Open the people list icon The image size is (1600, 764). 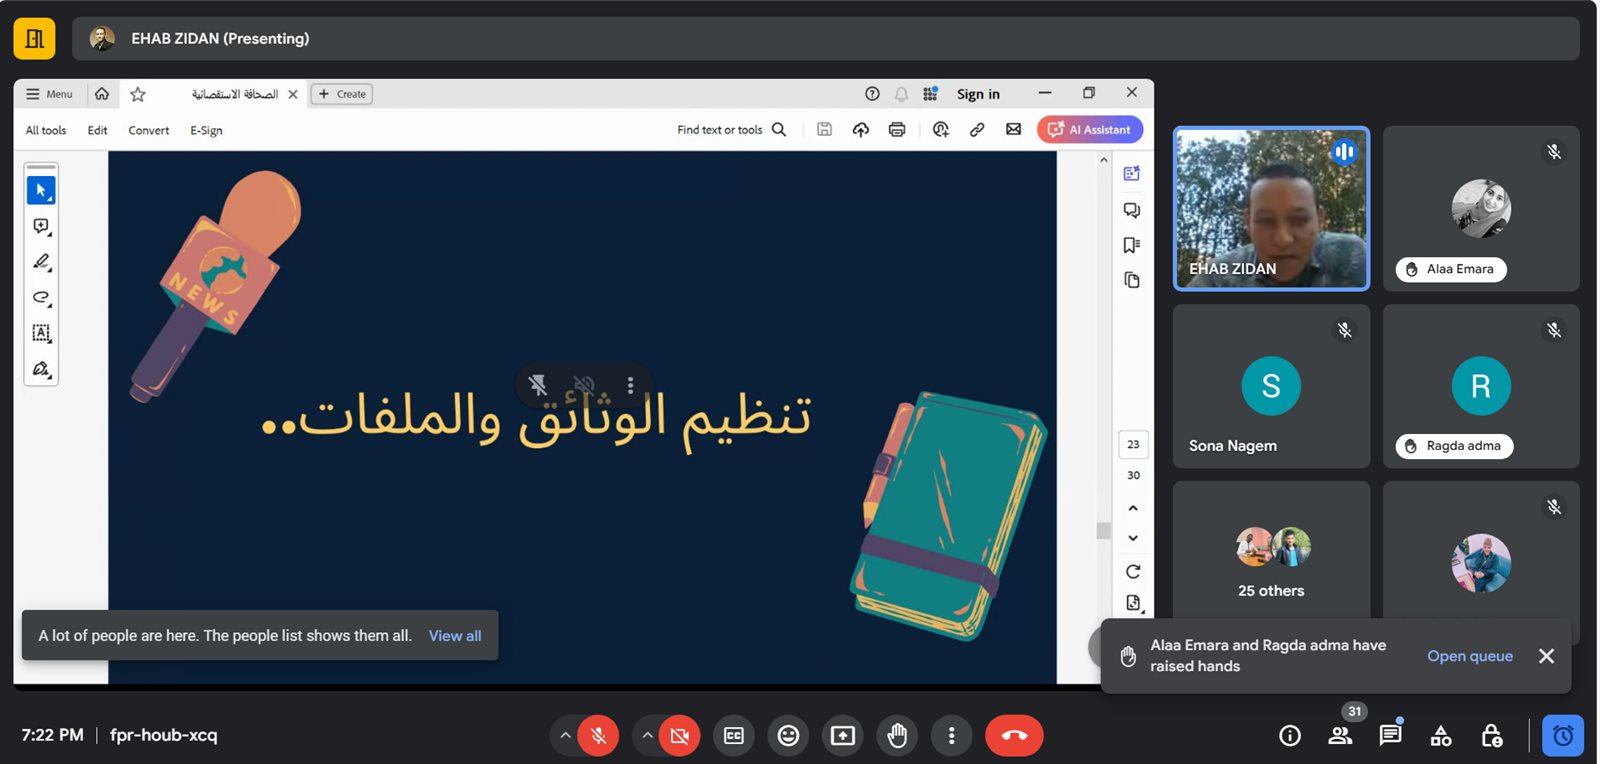tap(1340, 736)
